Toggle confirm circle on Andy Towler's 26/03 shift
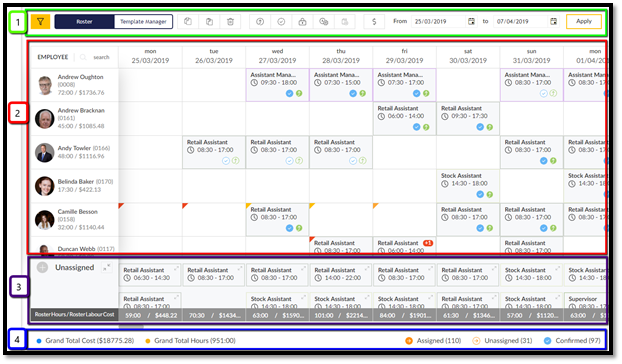This screenshot has width=622, height=364. pyautogui.click(x=226, y=161)
